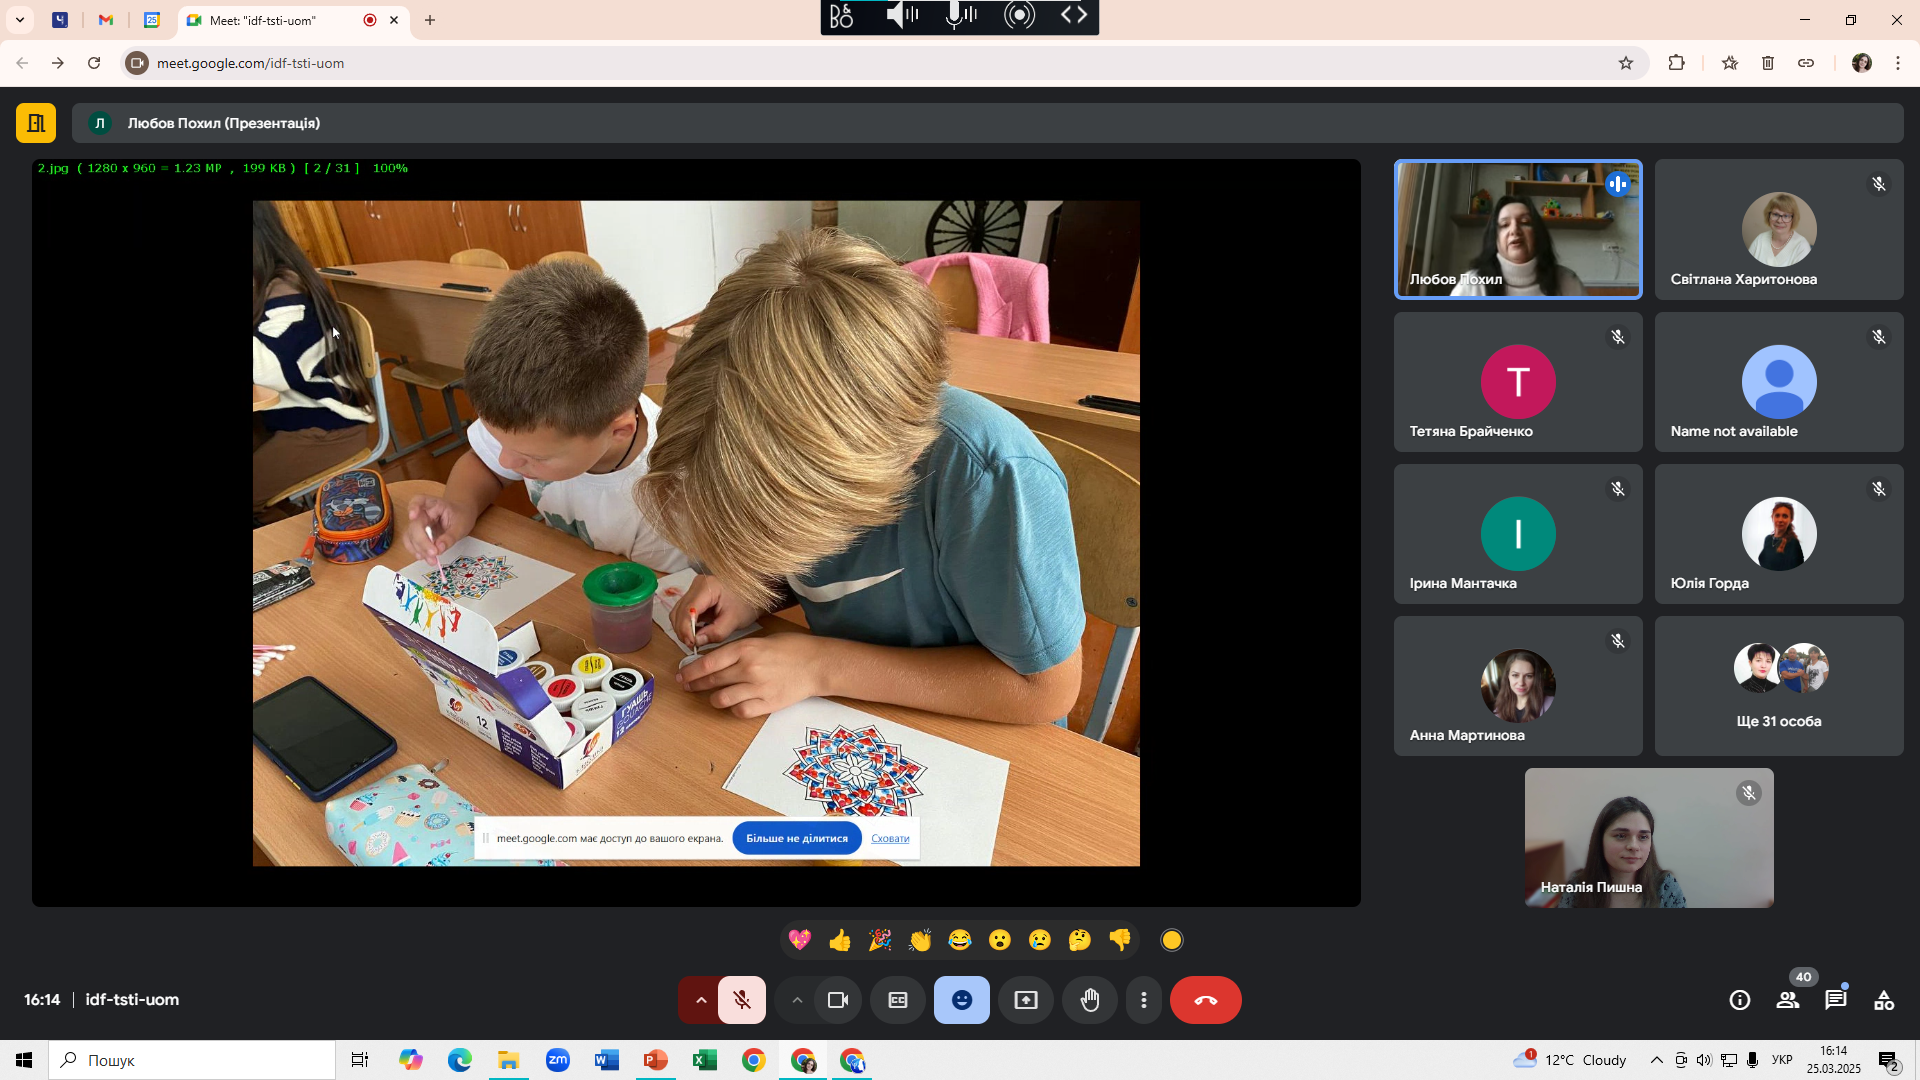Select Любов Похил video tile

[x=1518, y=229]
